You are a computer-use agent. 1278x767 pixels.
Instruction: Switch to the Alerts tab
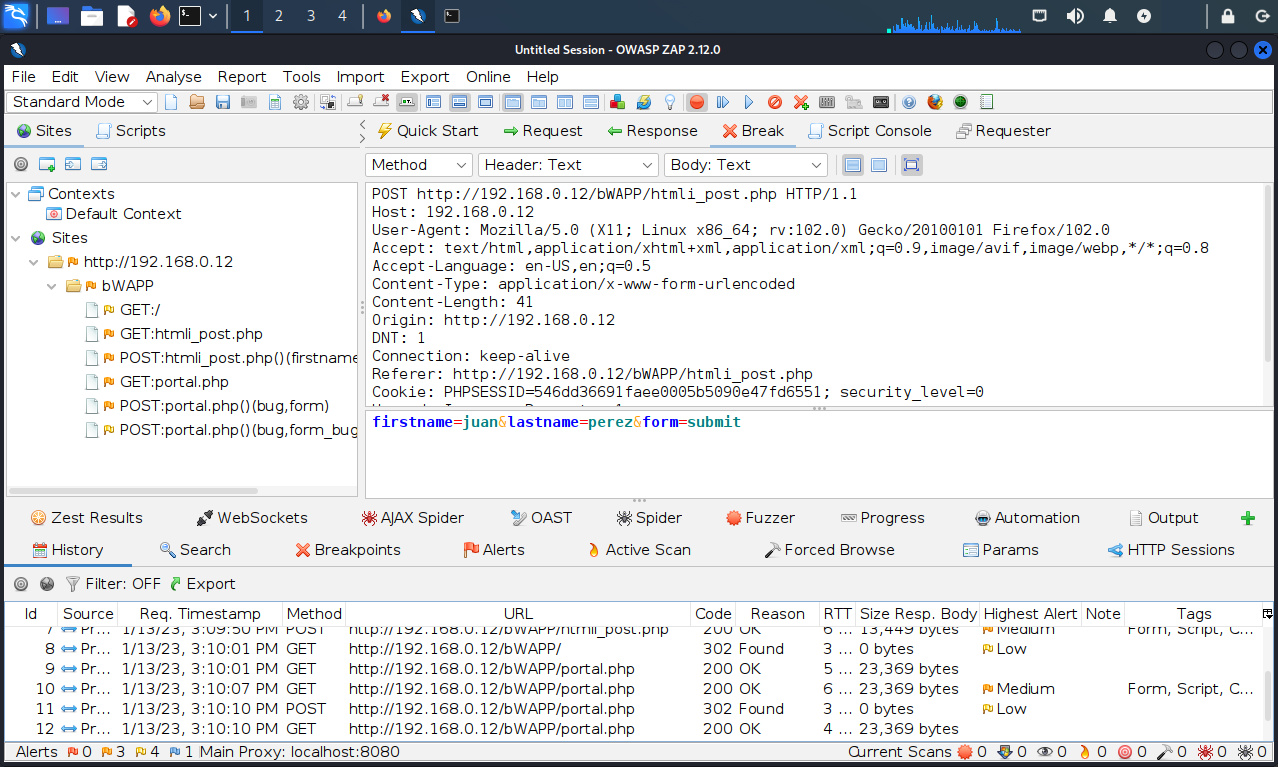493,550
